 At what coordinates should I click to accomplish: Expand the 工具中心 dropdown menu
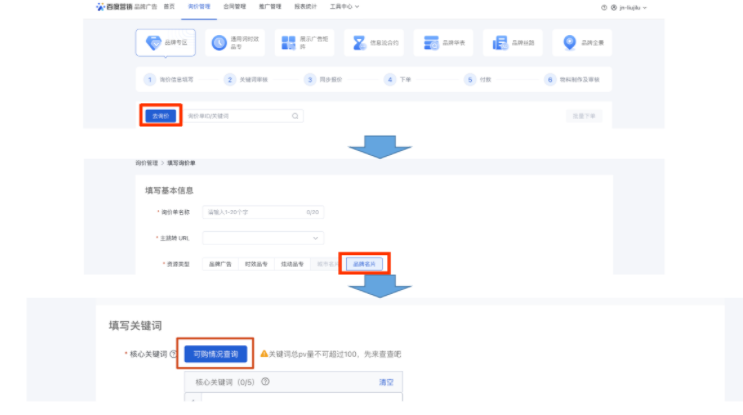344,7
